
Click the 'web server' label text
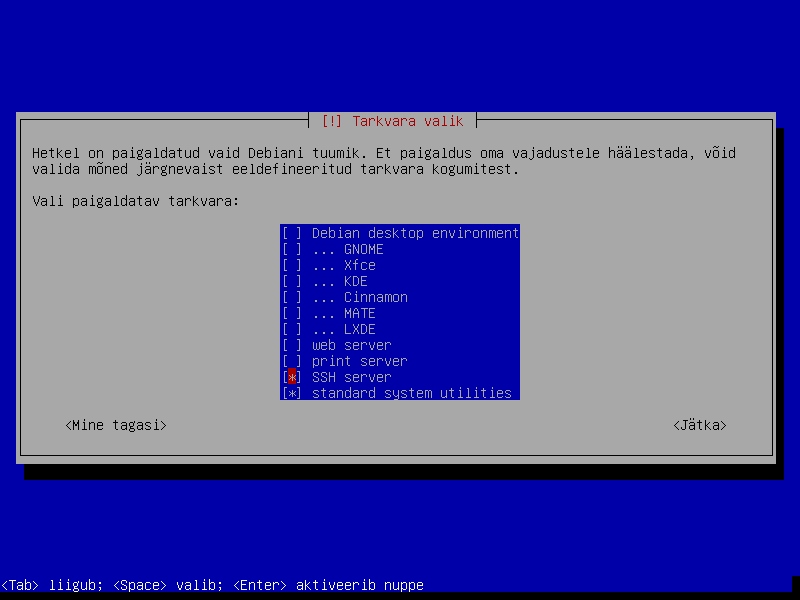tap(352, 345)
